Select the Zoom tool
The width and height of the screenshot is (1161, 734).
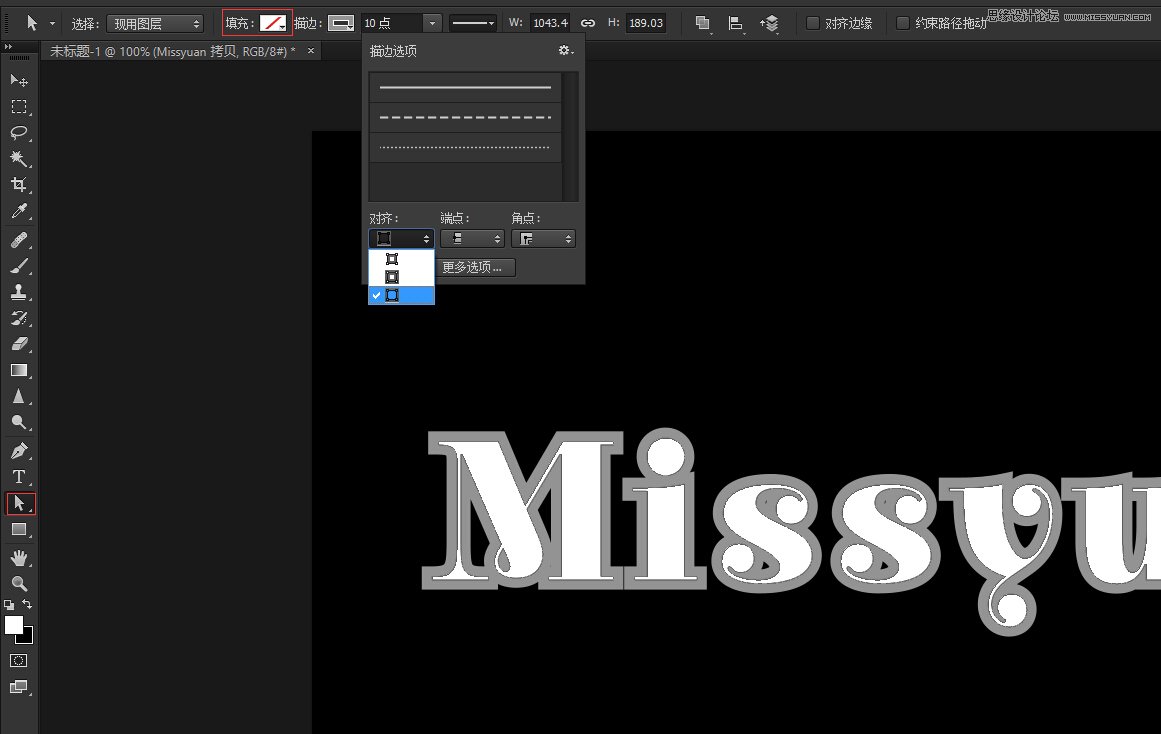pyautogui.click(x=19, y=584)
